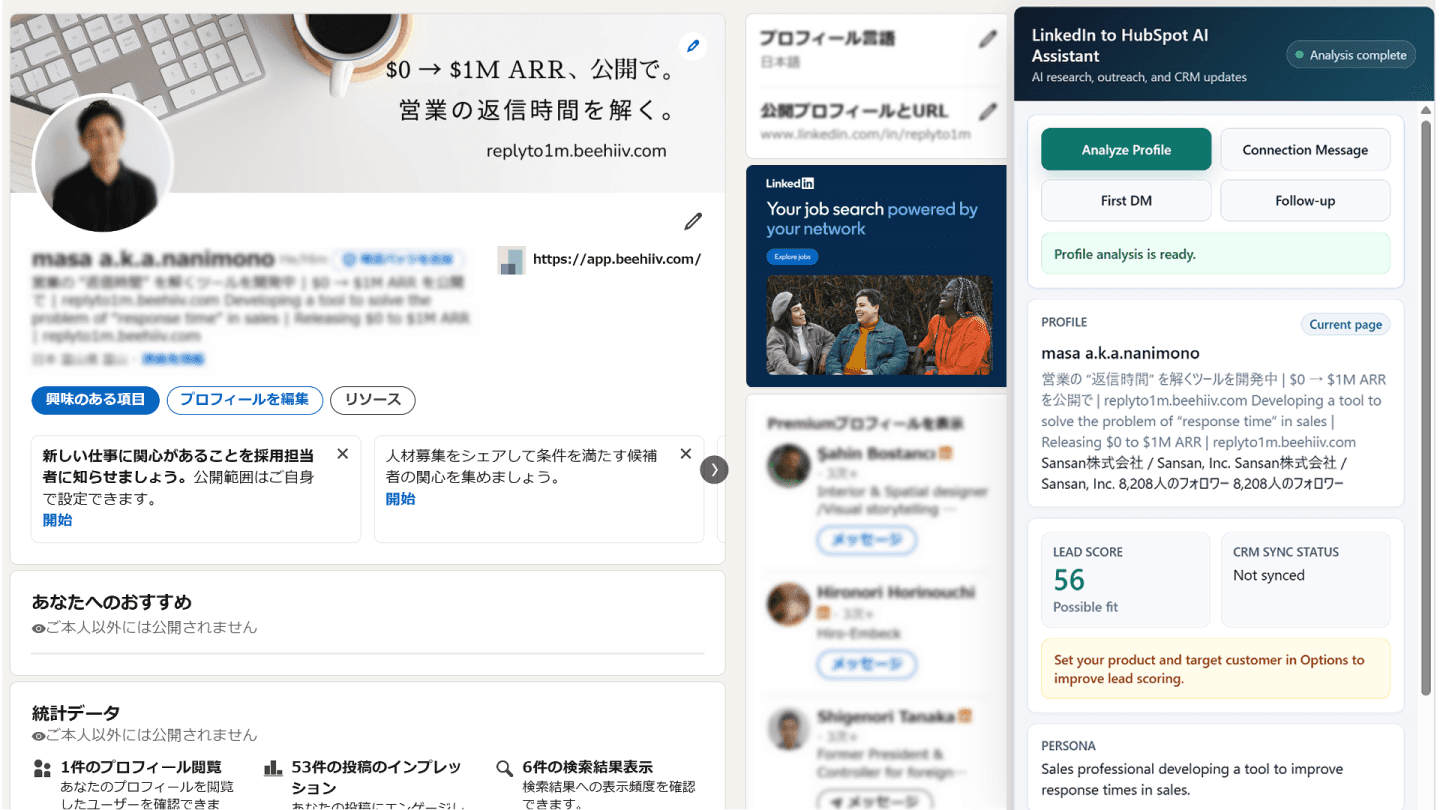
Task: Select the First DM button
Action: pyautogui.click(x=1126, y=201)
